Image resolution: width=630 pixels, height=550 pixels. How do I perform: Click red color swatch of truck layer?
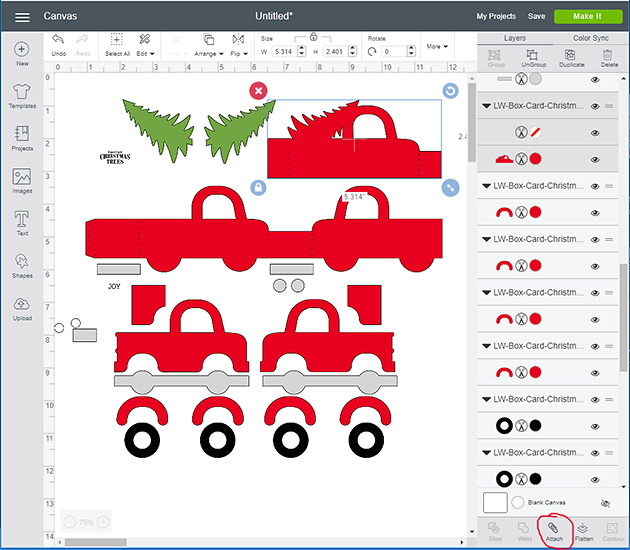(535, 159)
